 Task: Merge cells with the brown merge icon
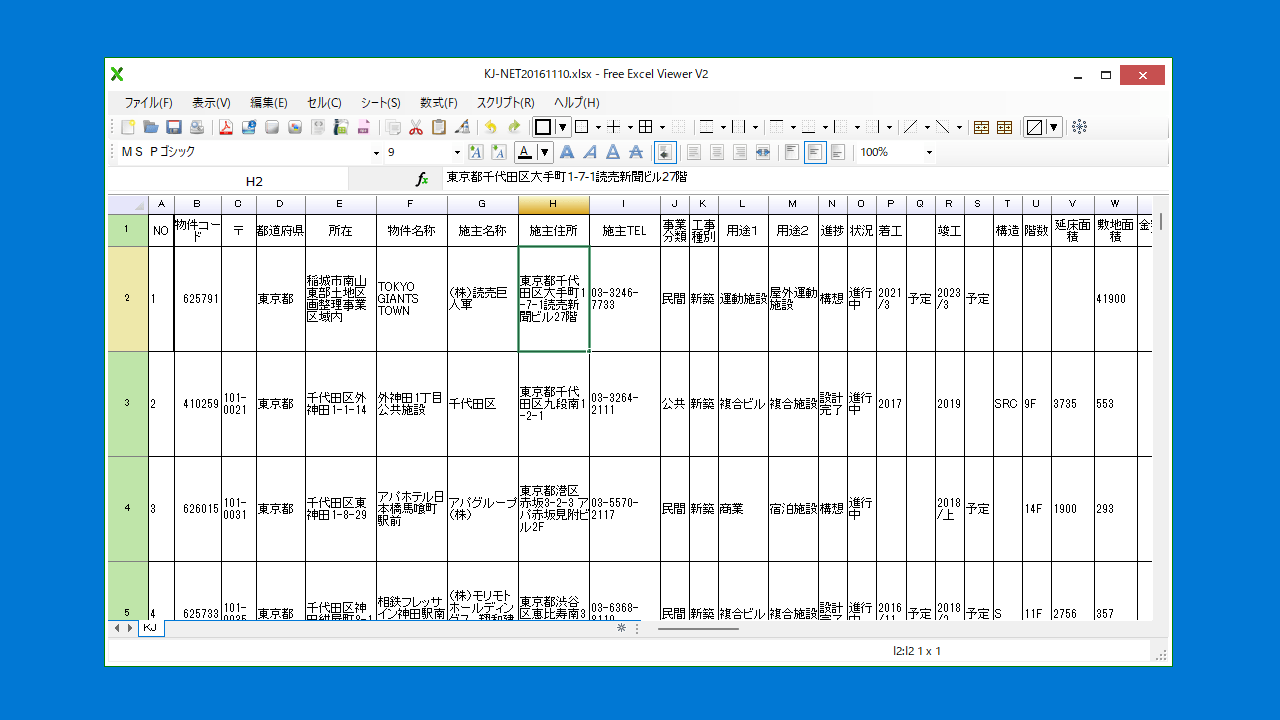click(x=981, y=127)
